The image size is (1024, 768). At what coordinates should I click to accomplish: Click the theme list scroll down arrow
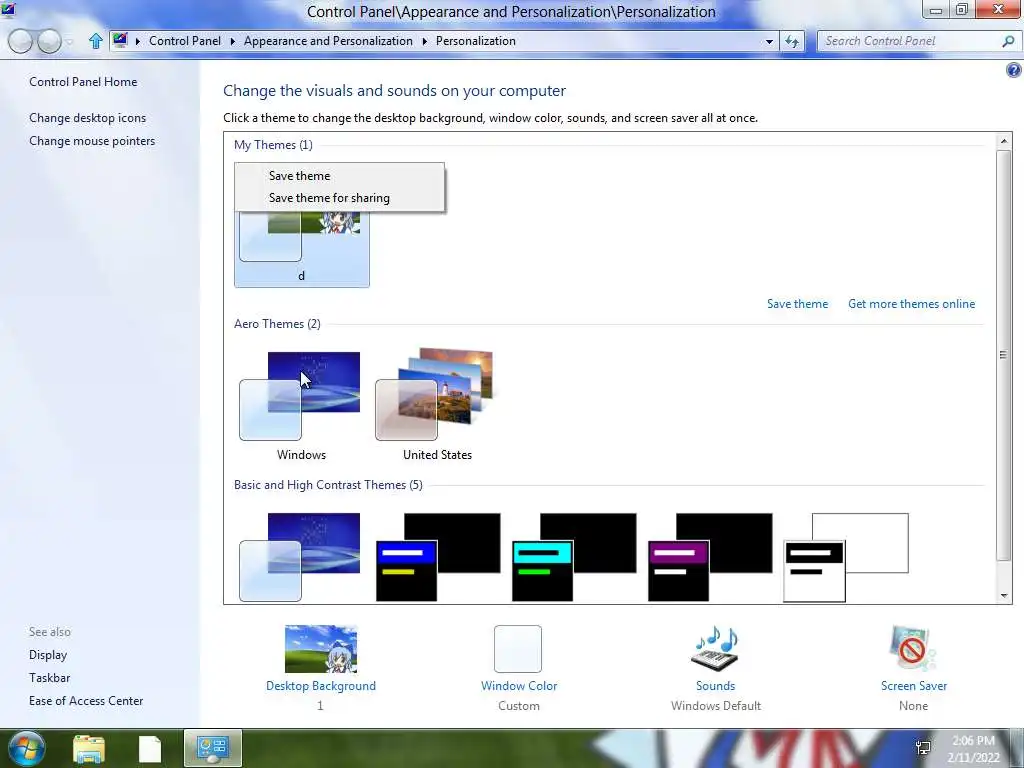tap(1004, 596)
